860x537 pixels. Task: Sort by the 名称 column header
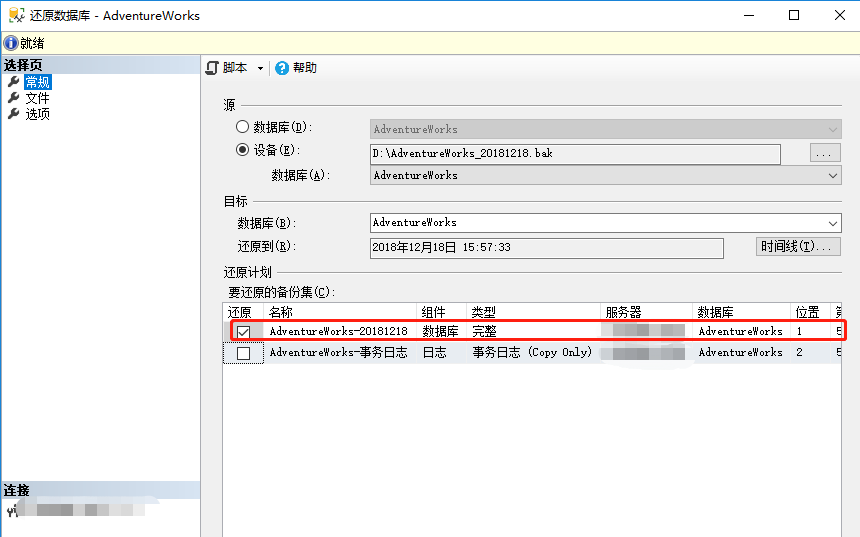coord(340,312)
